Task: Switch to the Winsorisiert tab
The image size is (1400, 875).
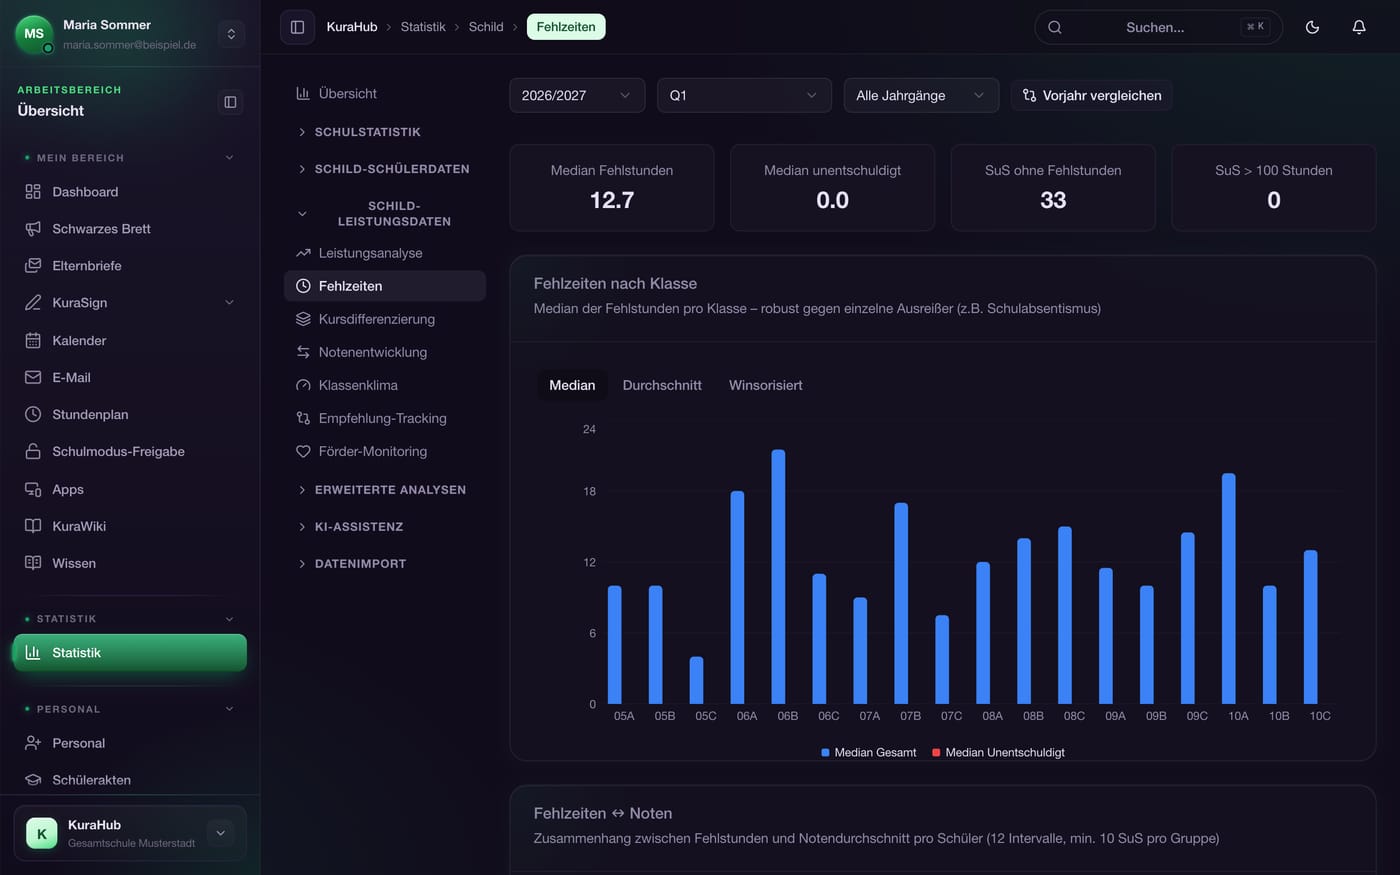Action: click(x=766, y=385)
